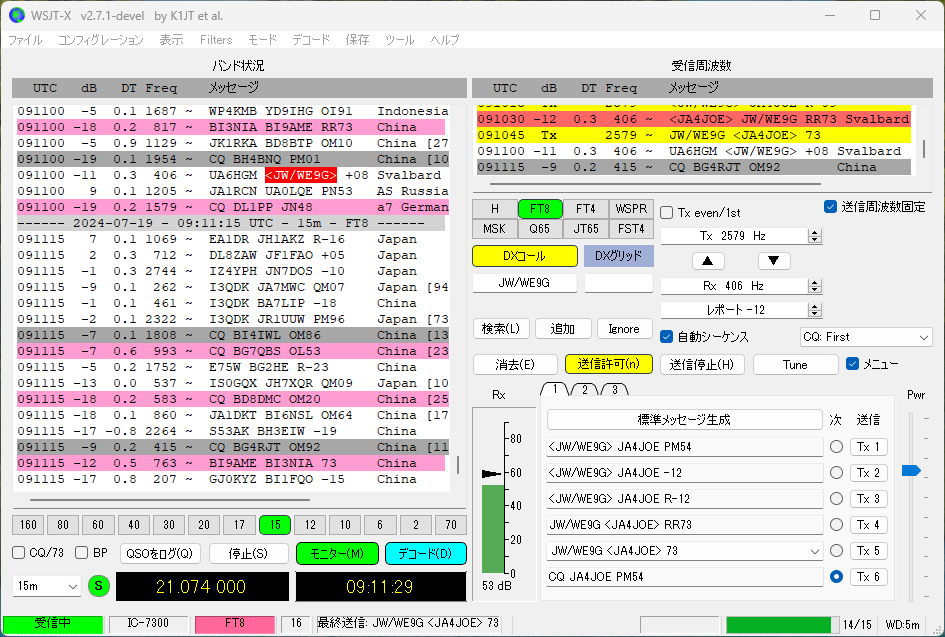Click the Tune button
The height and width of the screenshot is (637, 945).
coord(796,364)
